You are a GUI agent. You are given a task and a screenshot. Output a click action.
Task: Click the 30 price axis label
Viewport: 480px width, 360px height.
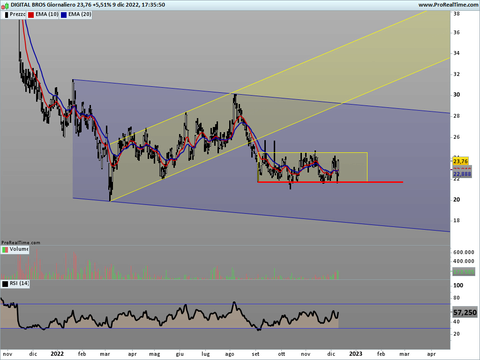tap(456, 95)
